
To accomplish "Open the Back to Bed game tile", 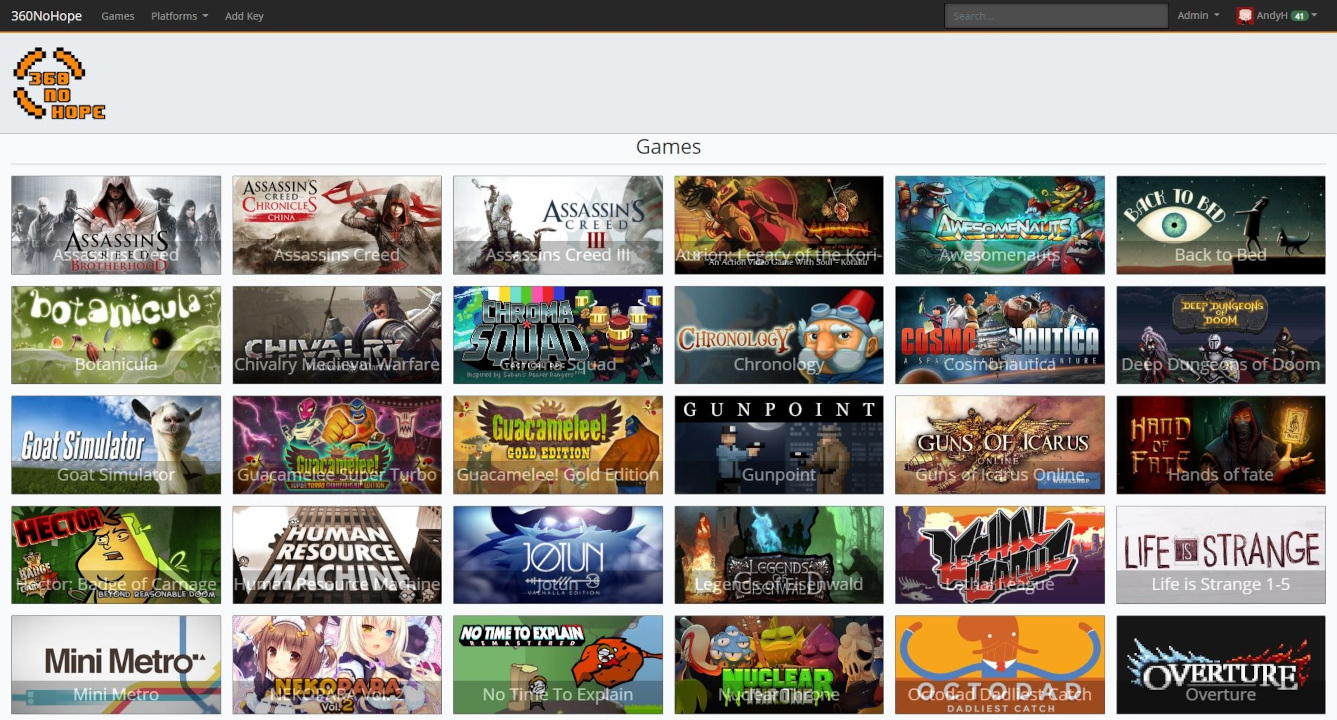I will 1221,225.
